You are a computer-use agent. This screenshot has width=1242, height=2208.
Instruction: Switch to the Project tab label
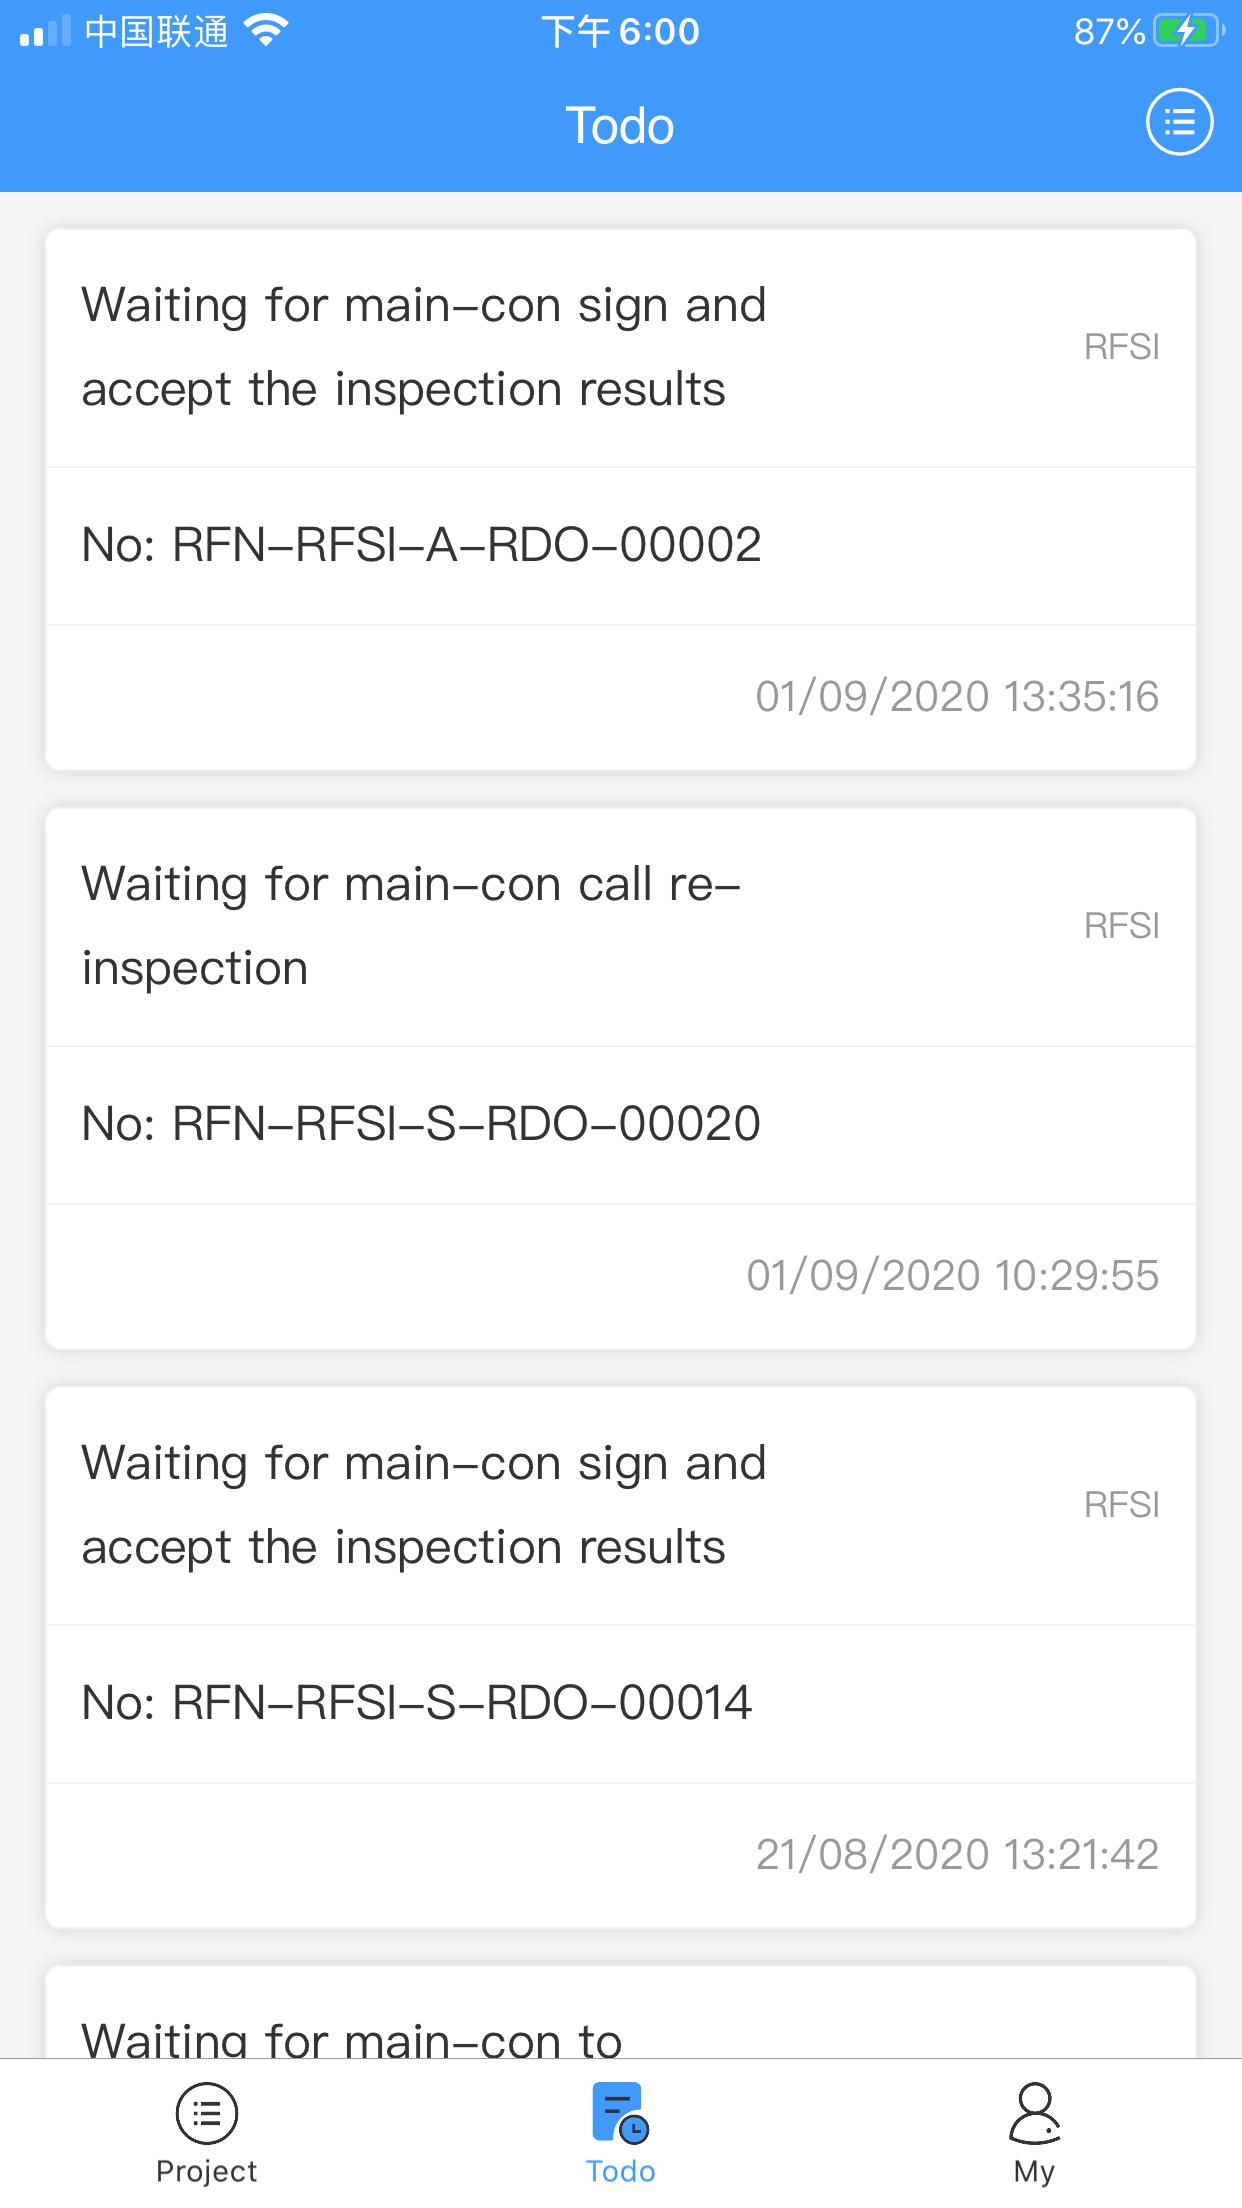tap(207, 2171)
